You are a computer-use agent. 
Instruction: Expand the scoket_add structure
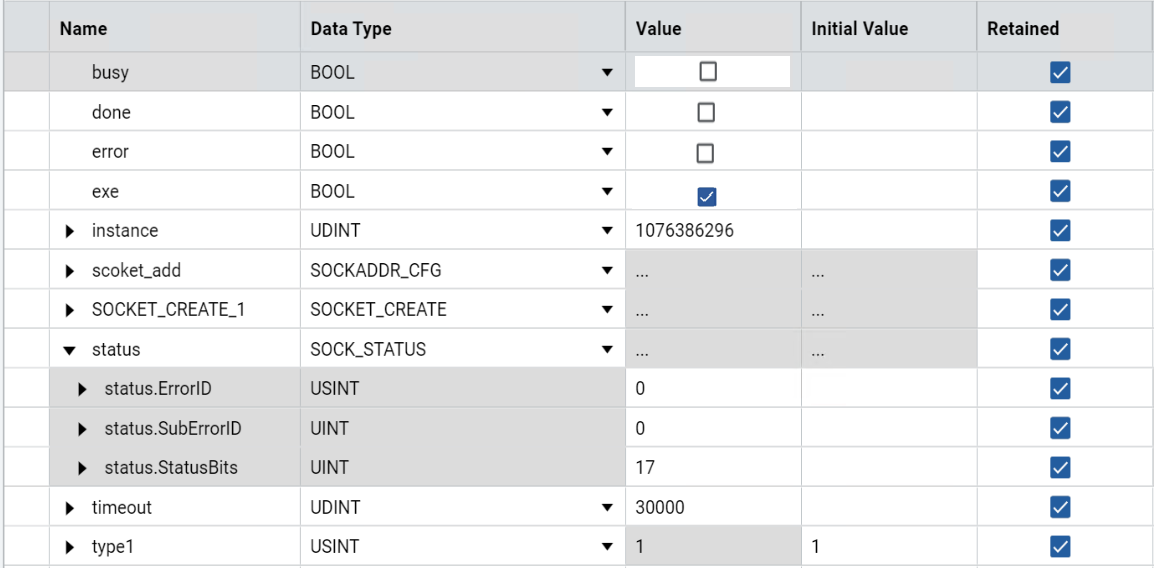point(70,271)
